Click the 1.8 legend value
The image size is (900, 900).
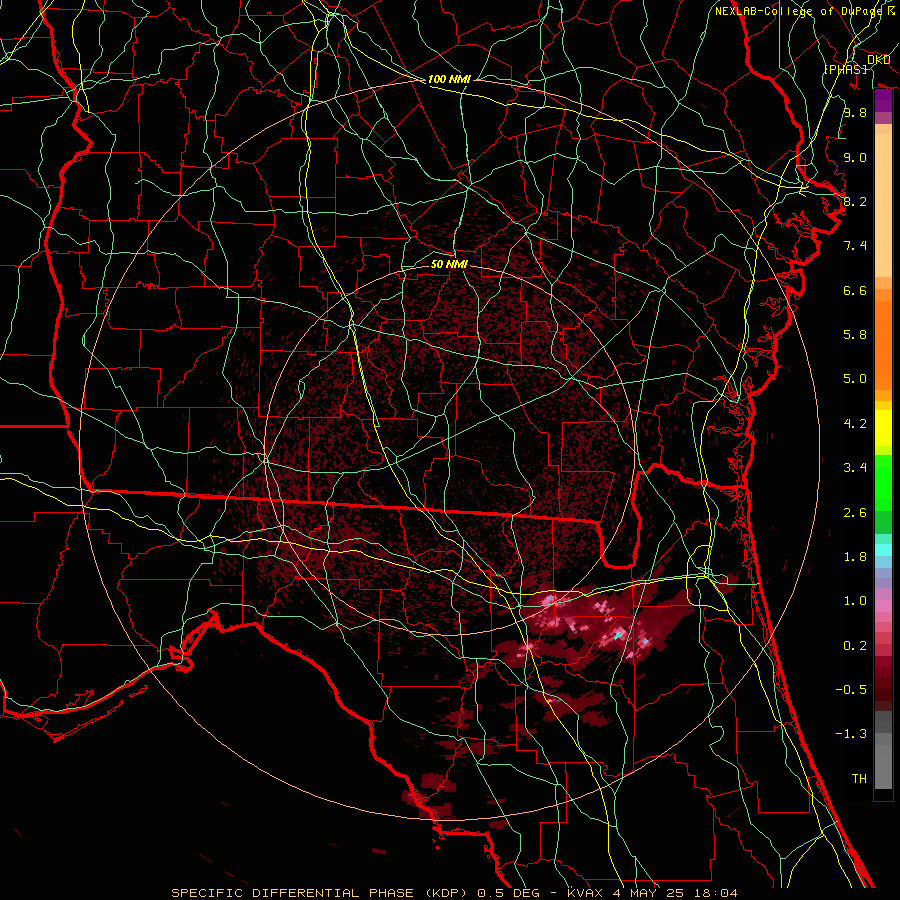855,557
